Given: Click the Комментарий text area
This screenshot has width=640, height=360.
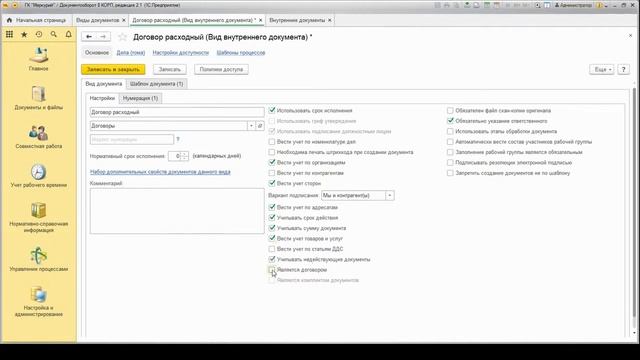Looking at the screenshot, I should tap(177, 211).
